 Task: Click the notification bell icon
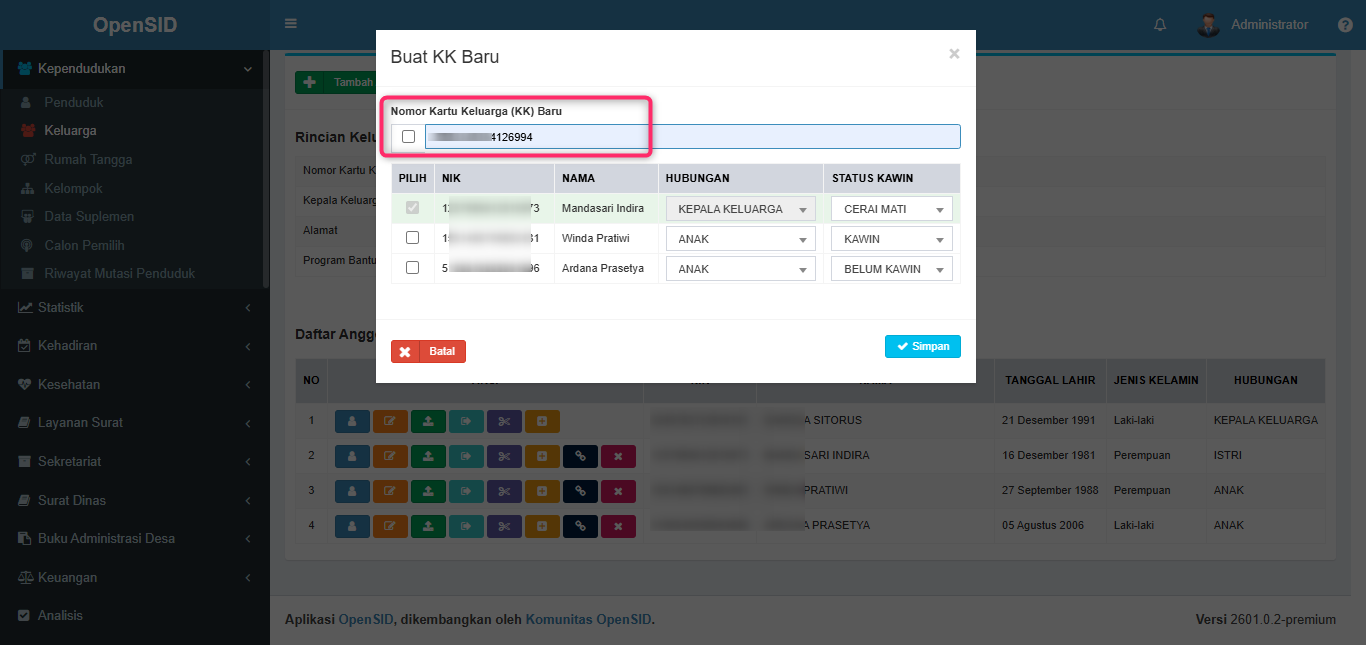(x=1160, y=25)
